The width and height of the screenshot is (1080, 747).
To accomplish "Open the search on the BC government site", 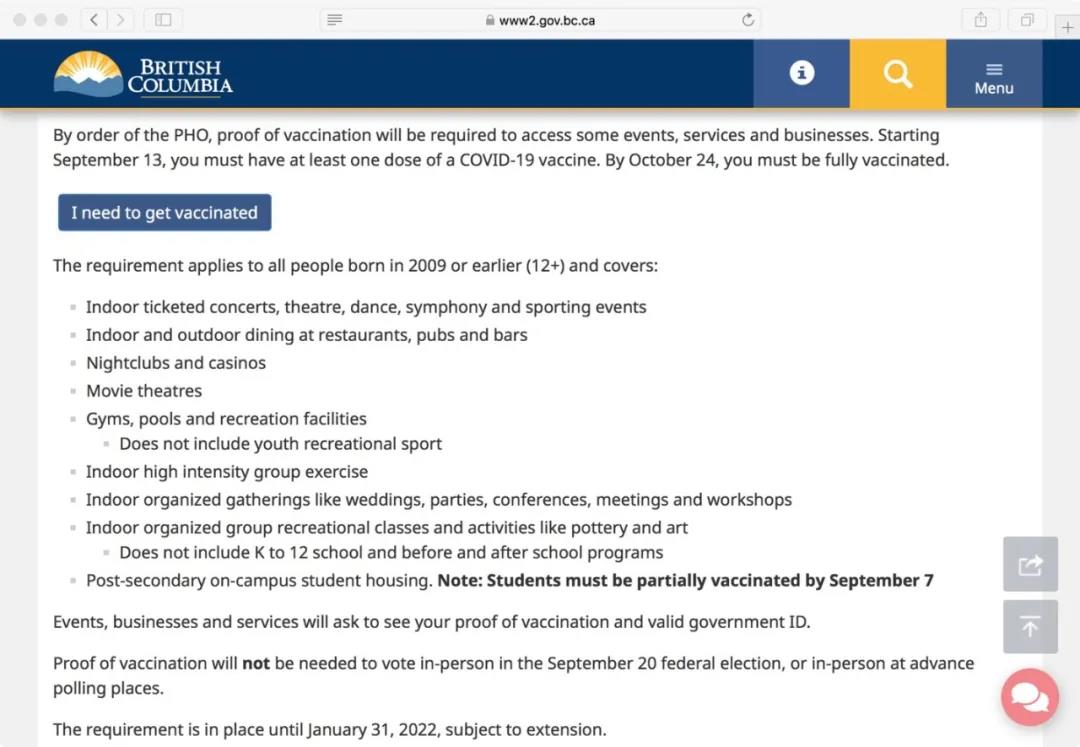I will [897, 73].
